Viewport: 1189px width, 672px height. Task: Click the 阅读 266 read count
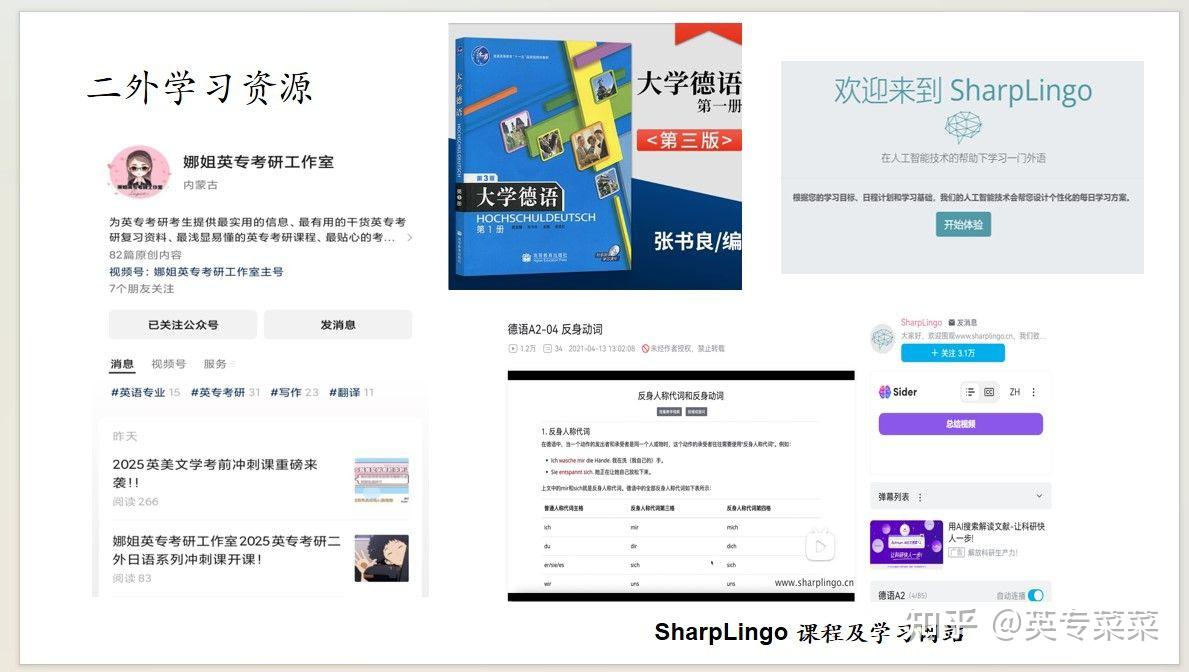pos(135,501)
